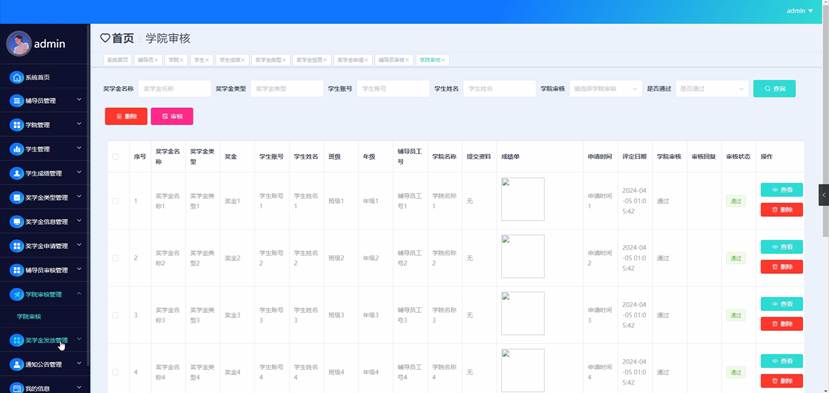
Task: Click the 查看 button in row 2
Action: pyautogui.click(x=781, y=247)
